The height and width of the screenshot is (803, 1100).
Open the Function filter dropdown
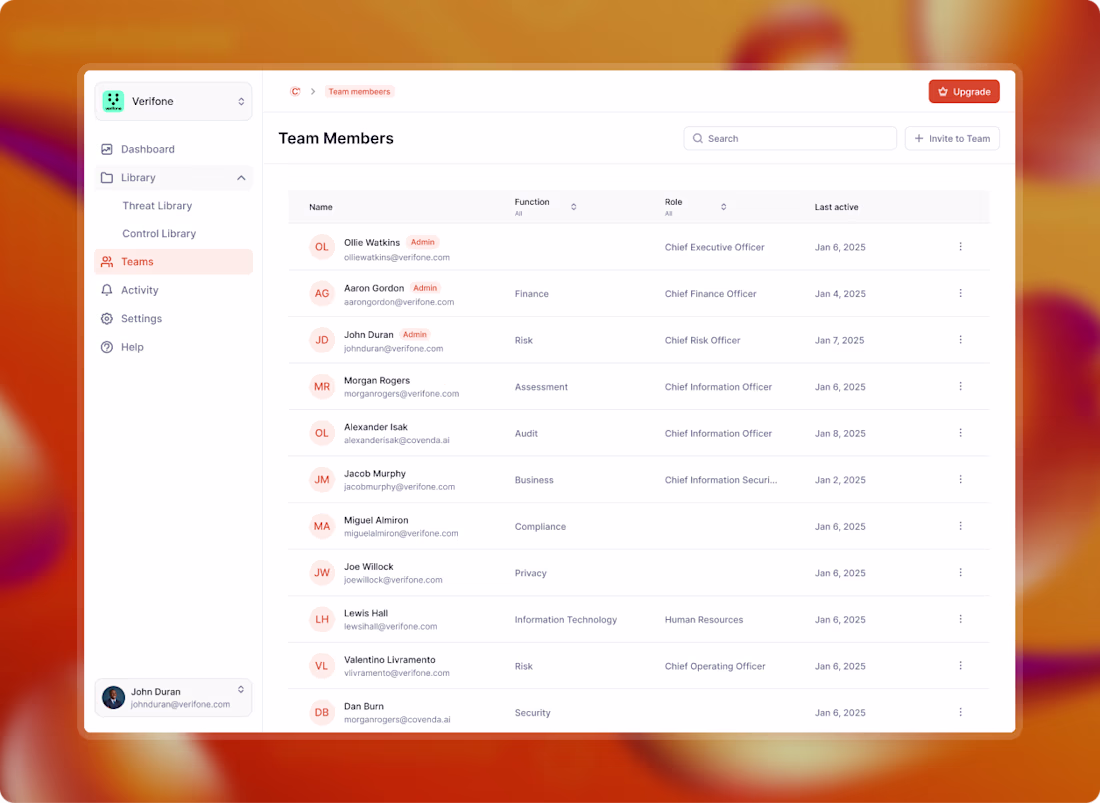pos(573,207)
